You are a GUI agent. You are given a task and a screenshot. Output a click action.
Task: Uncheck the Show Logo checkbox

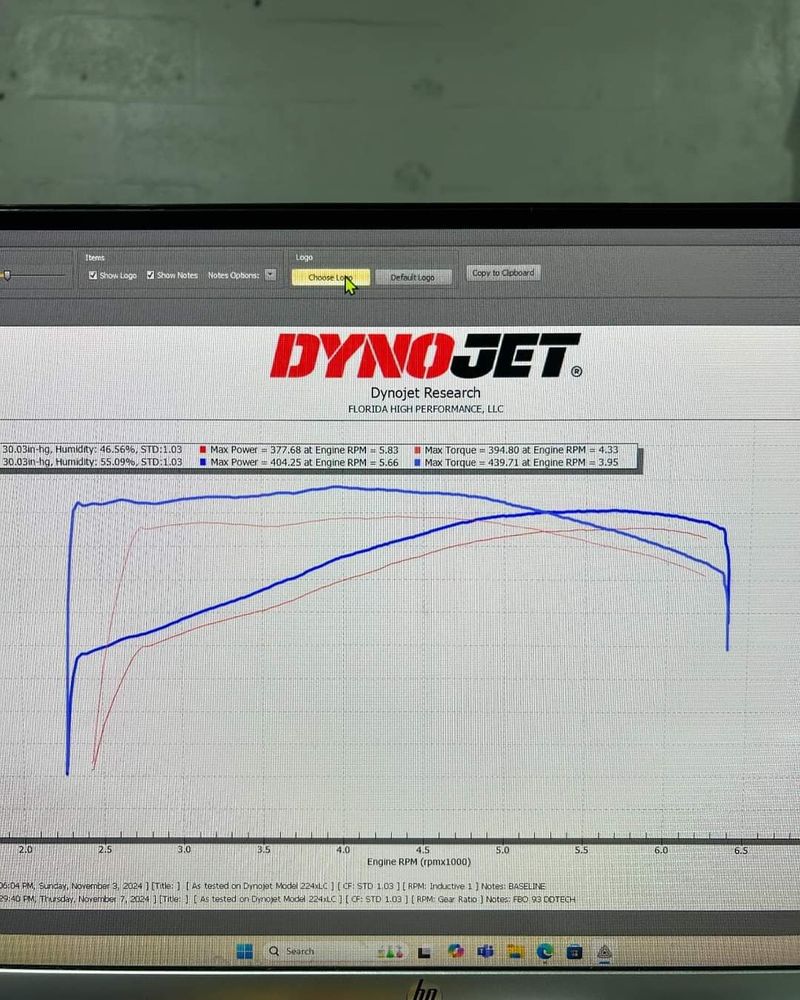93,275
